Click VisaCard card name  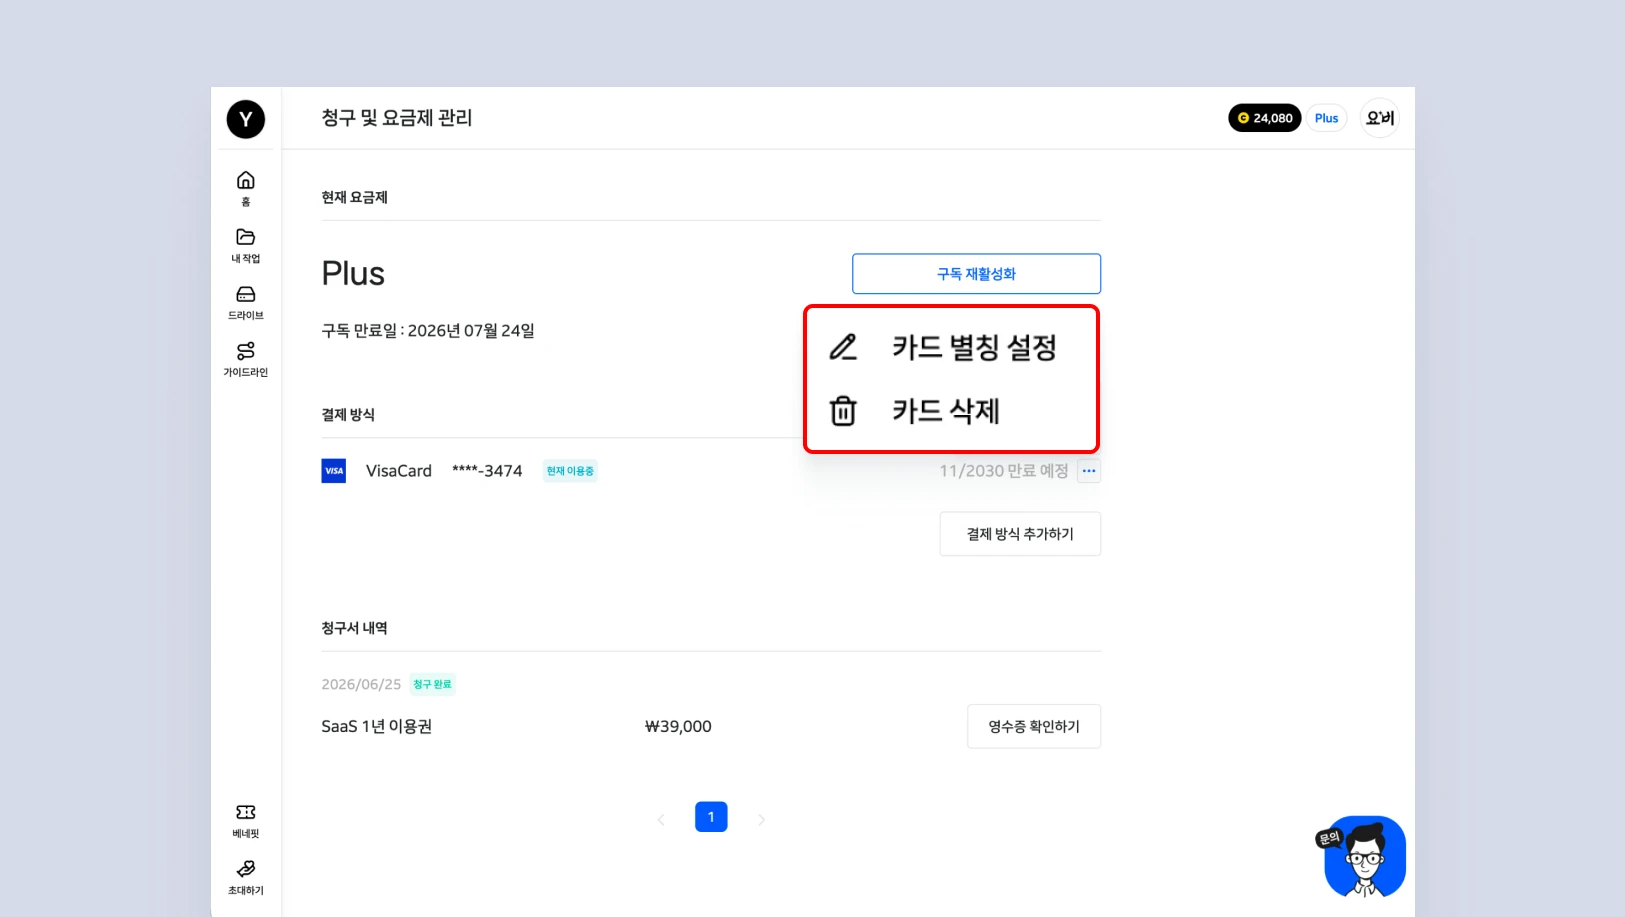[399, 471]
